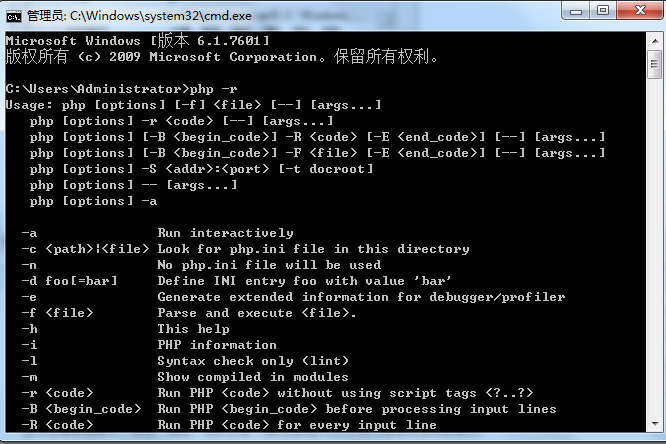The width and height of the screenshot is (666, 444).
Task: Click the '-i PHP information' line
Action: coord(150,345)
